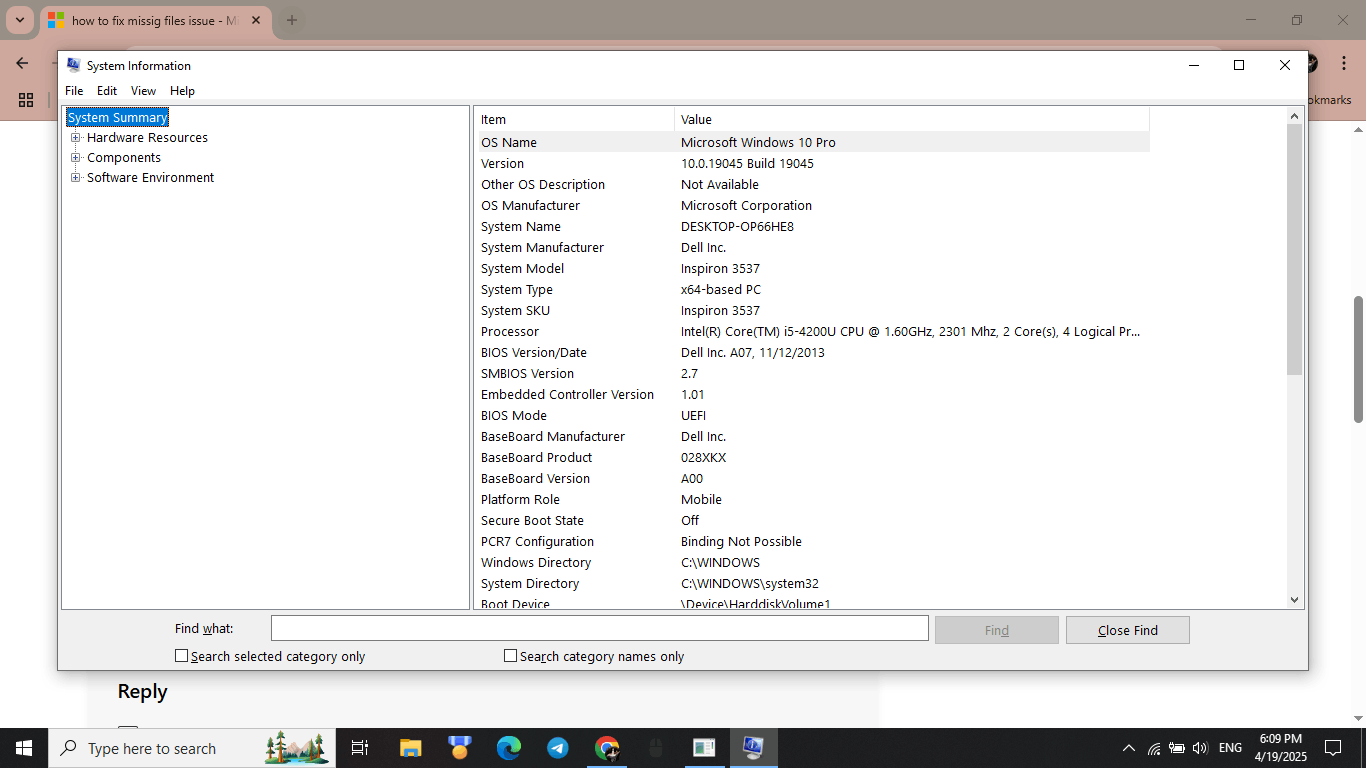Select the Secure Boot State row
The image size is (1366, 768).
[814, 520]
